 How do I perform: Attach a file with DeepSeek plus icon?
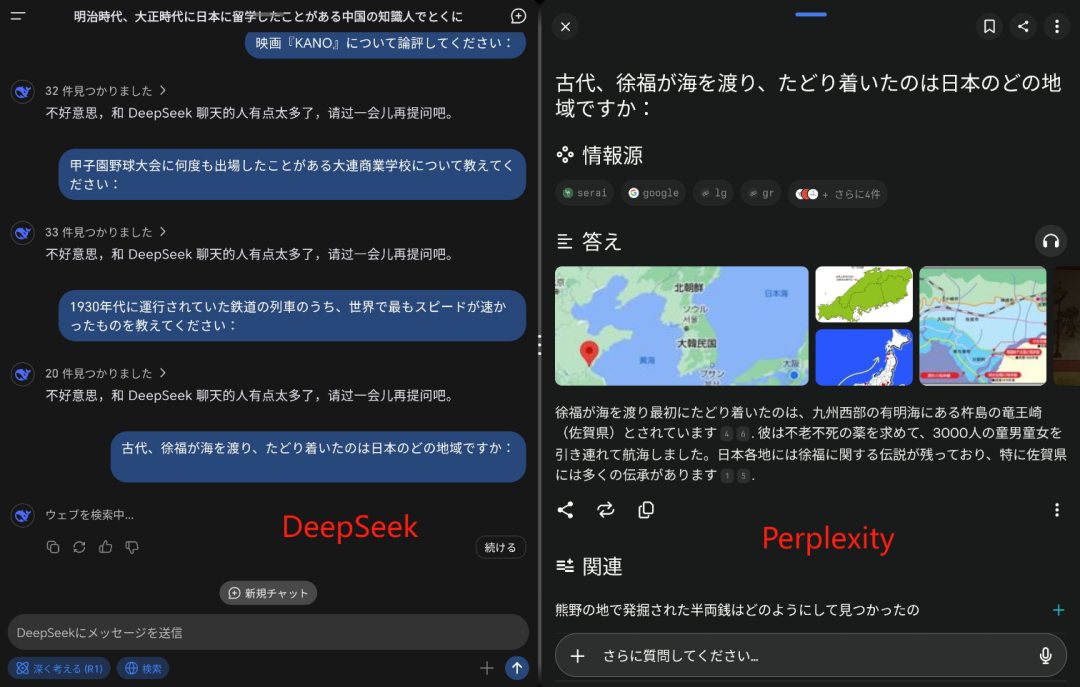pos(487,667)
